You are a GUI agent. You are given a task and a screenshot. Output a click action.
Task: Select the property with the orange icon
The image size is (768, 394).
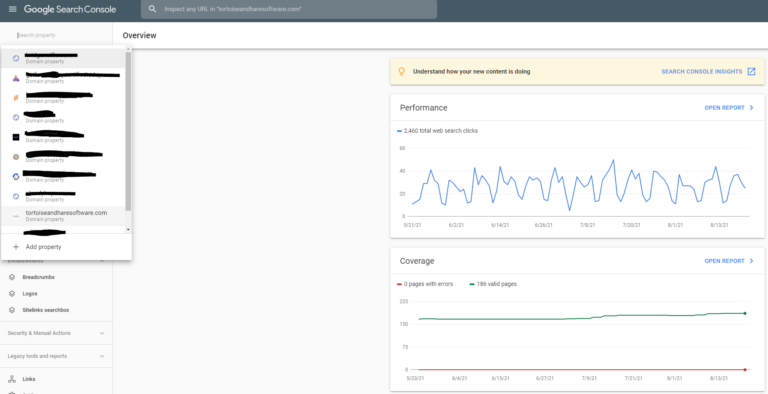63,98
